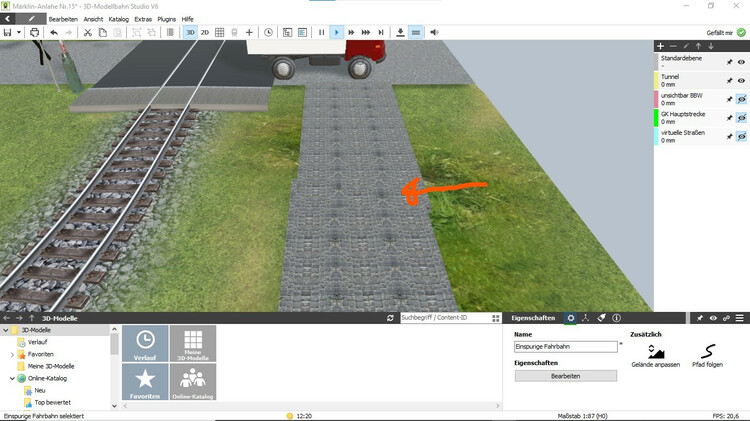The width and height of the screenshot is (750, 421).
Task: Click Gelände anpassen terrain icon
Action: pos(655,352)
